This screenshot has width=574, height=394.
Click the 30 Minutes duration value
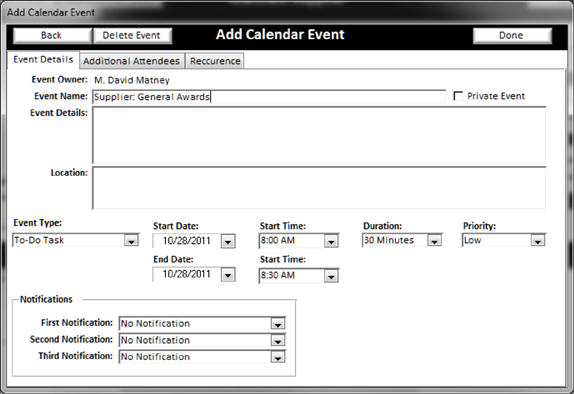(x=389, y=240)
